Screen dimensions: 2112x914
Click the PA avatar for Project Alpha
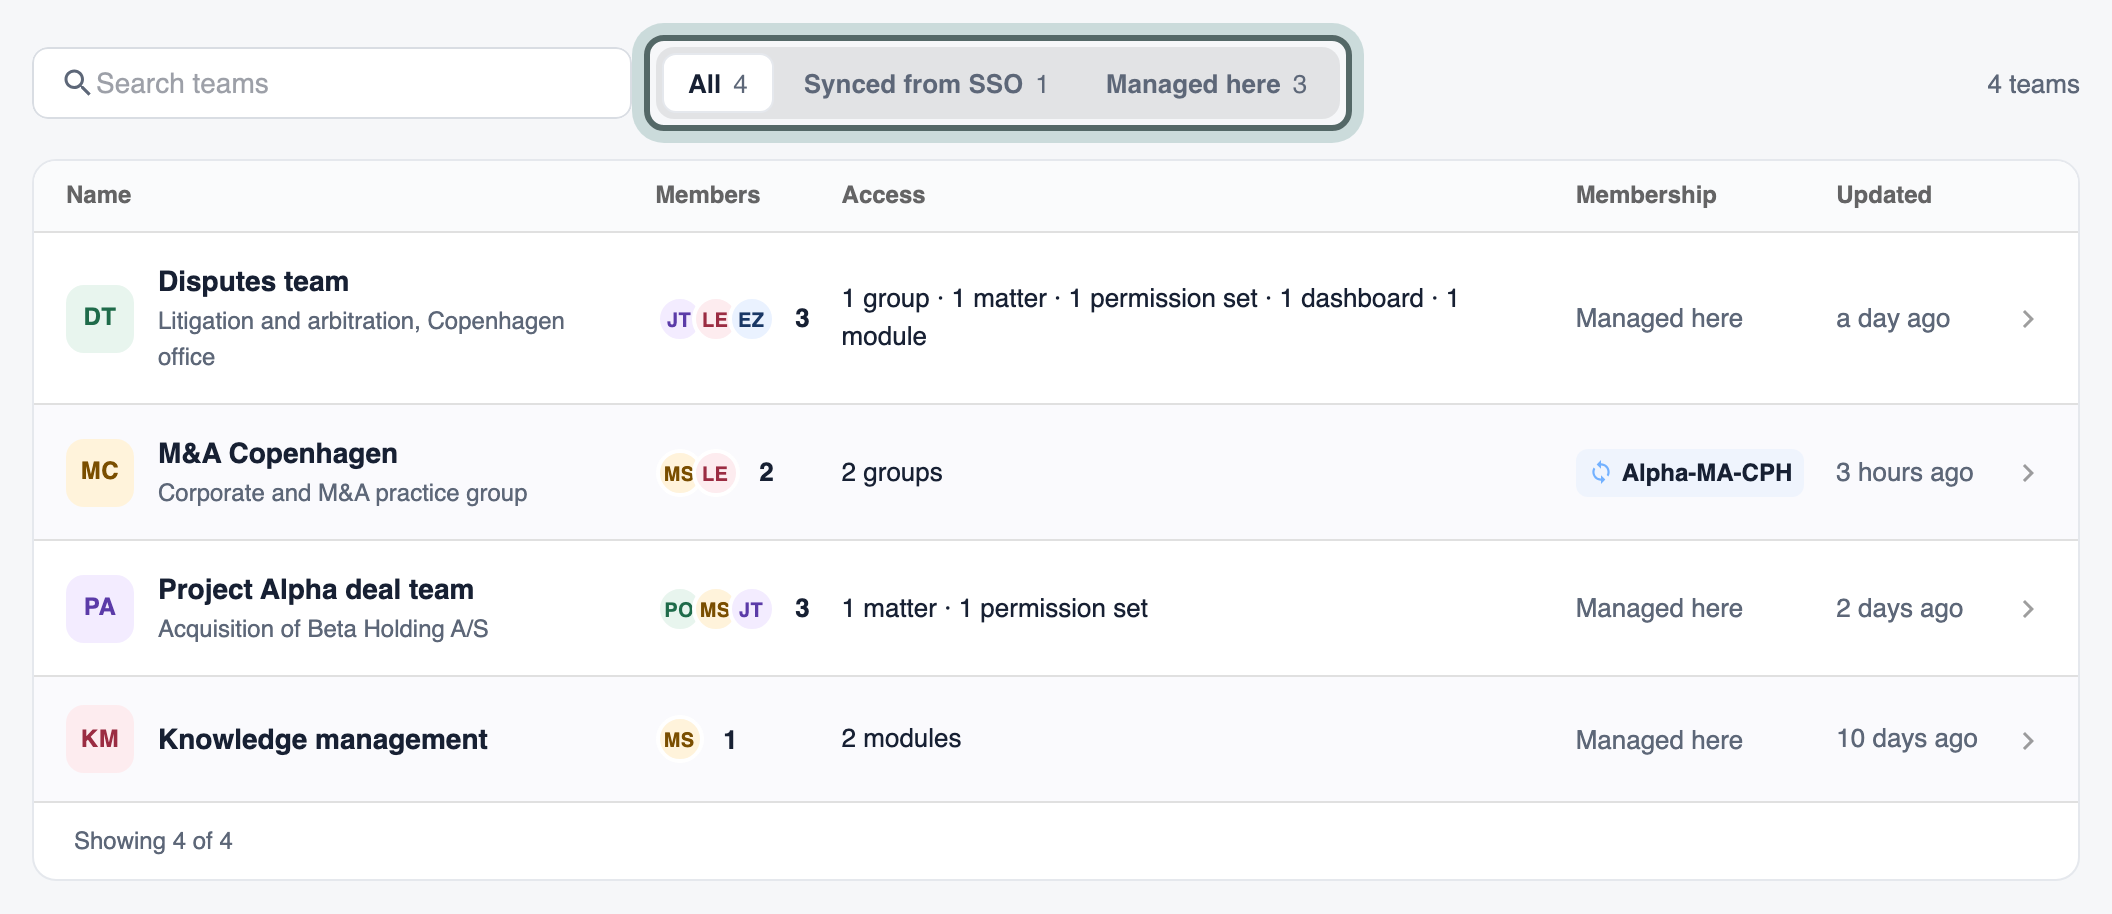(x=100, y=608)
